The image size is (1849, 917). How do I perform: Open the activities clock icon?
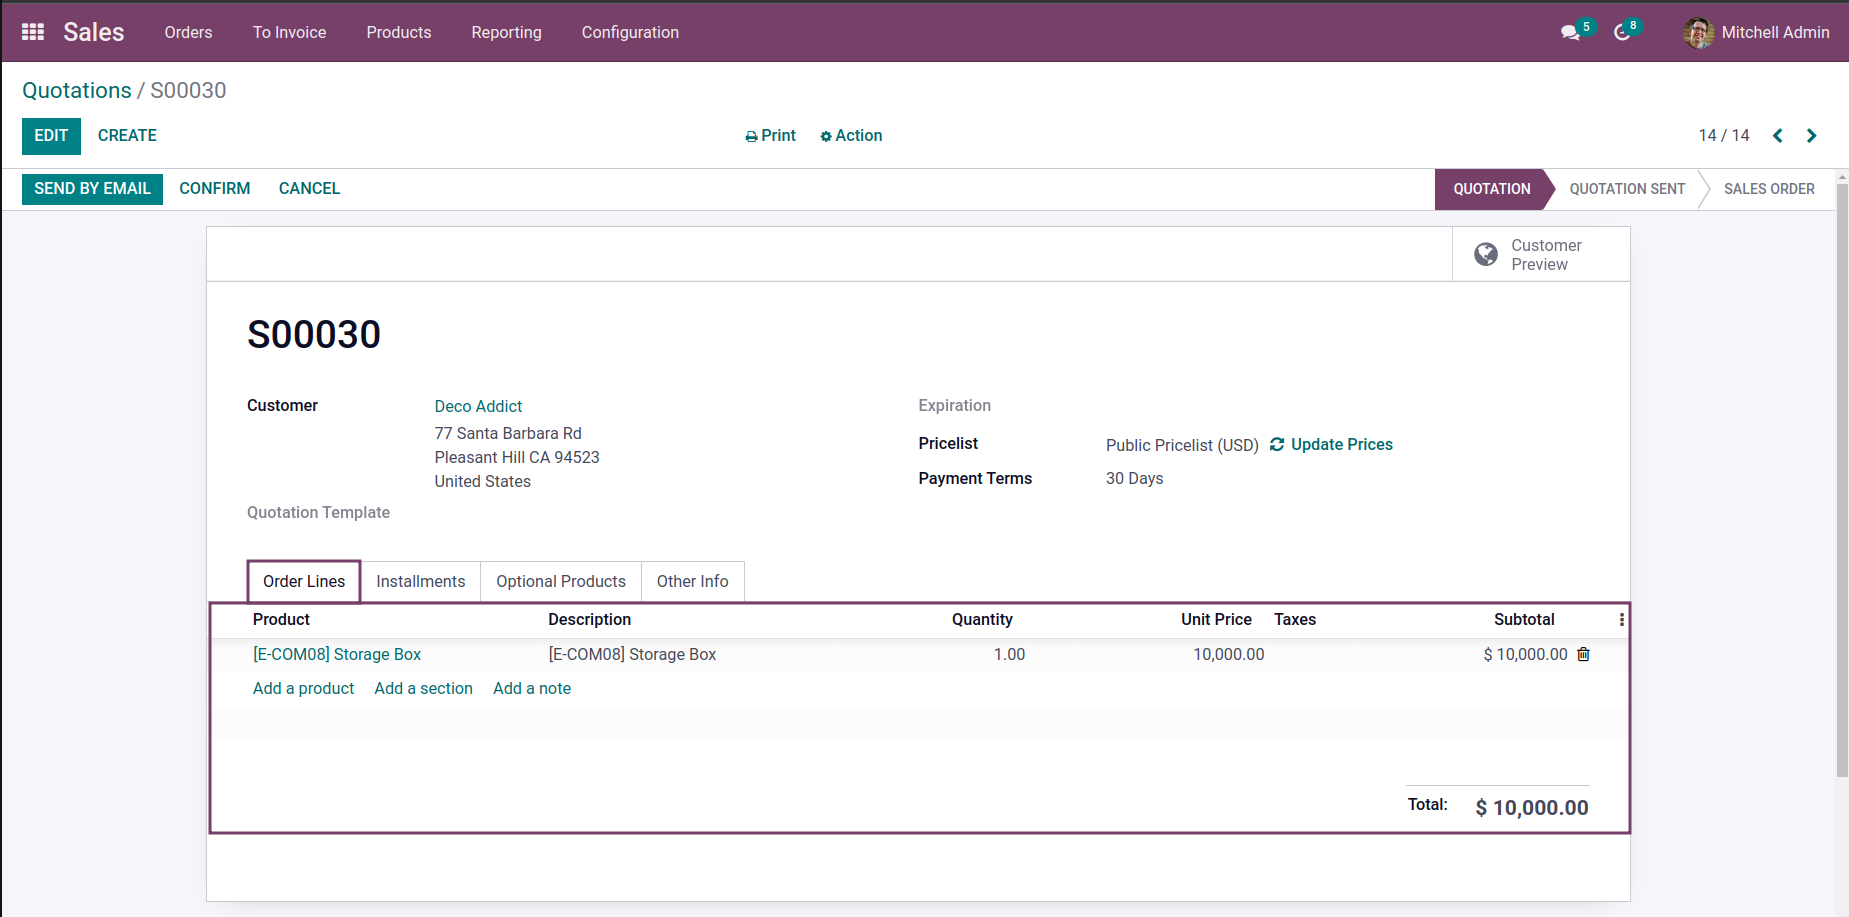[x=1622, y=33]
